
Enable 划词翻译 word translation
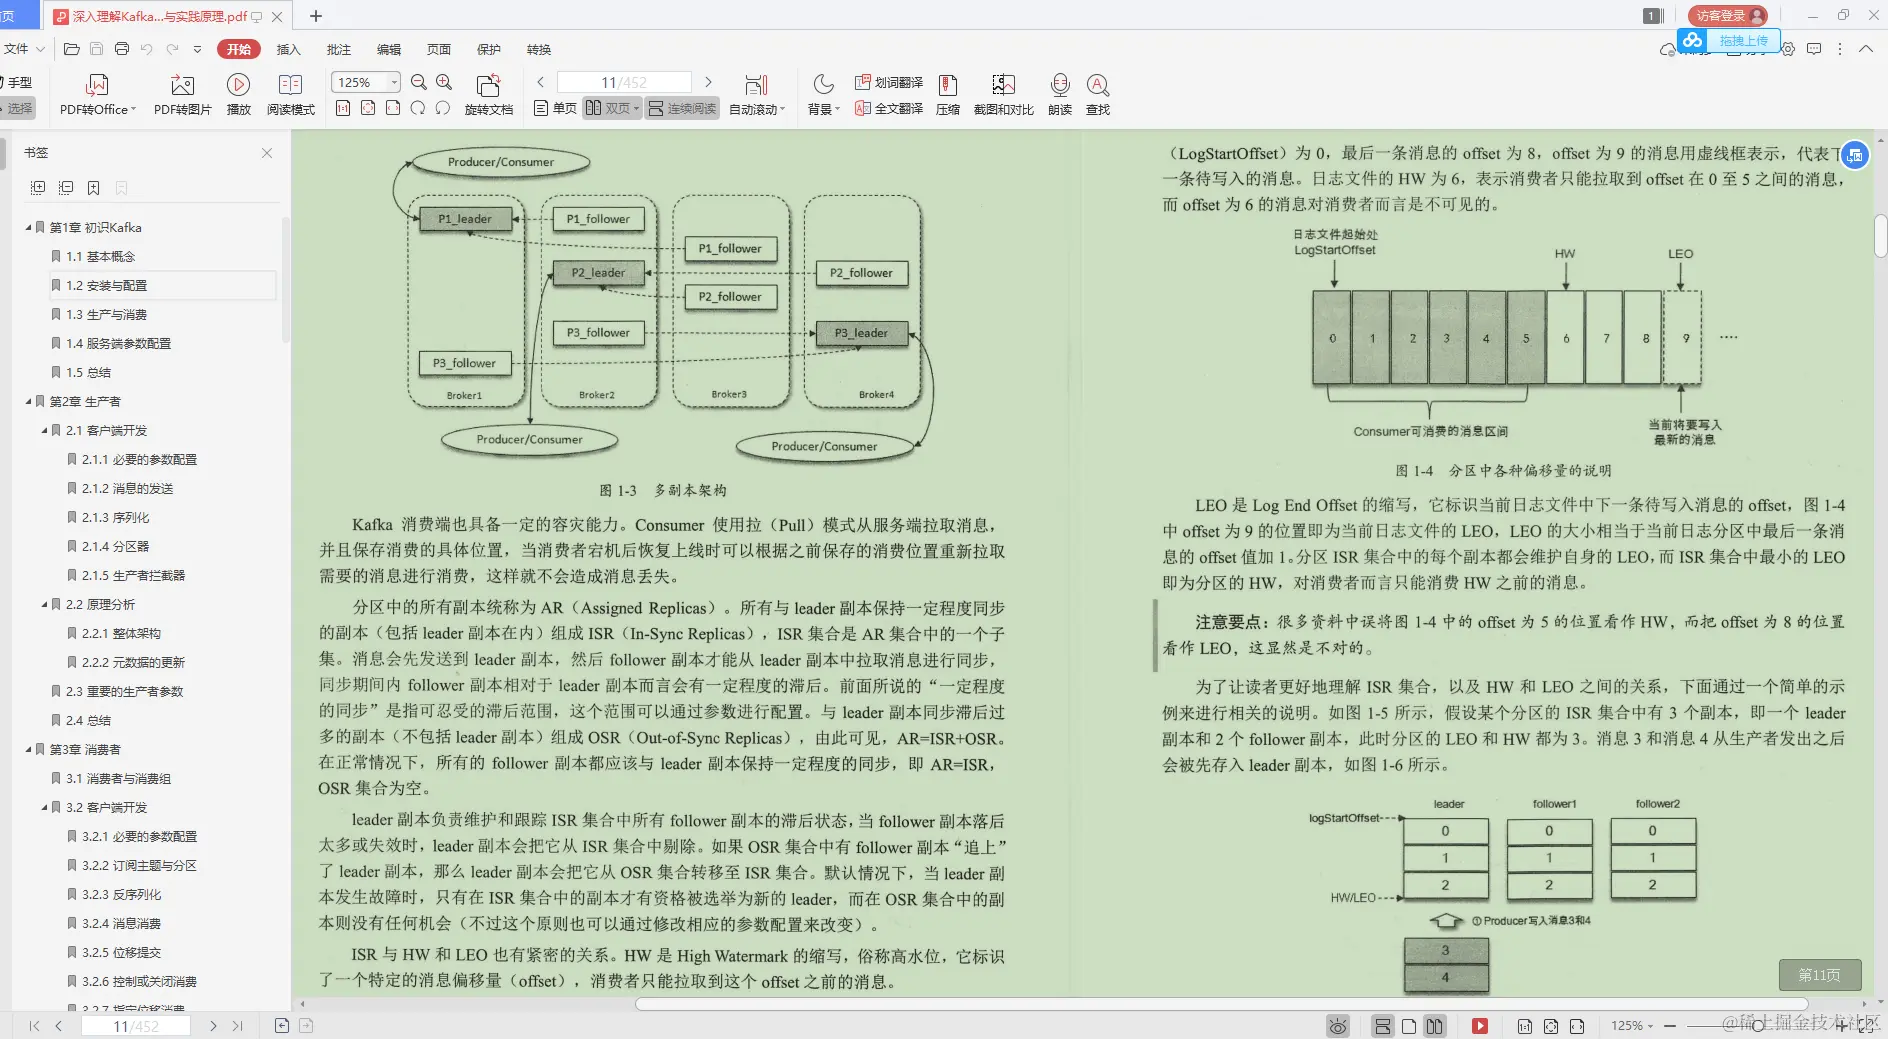tap(889, 82)
